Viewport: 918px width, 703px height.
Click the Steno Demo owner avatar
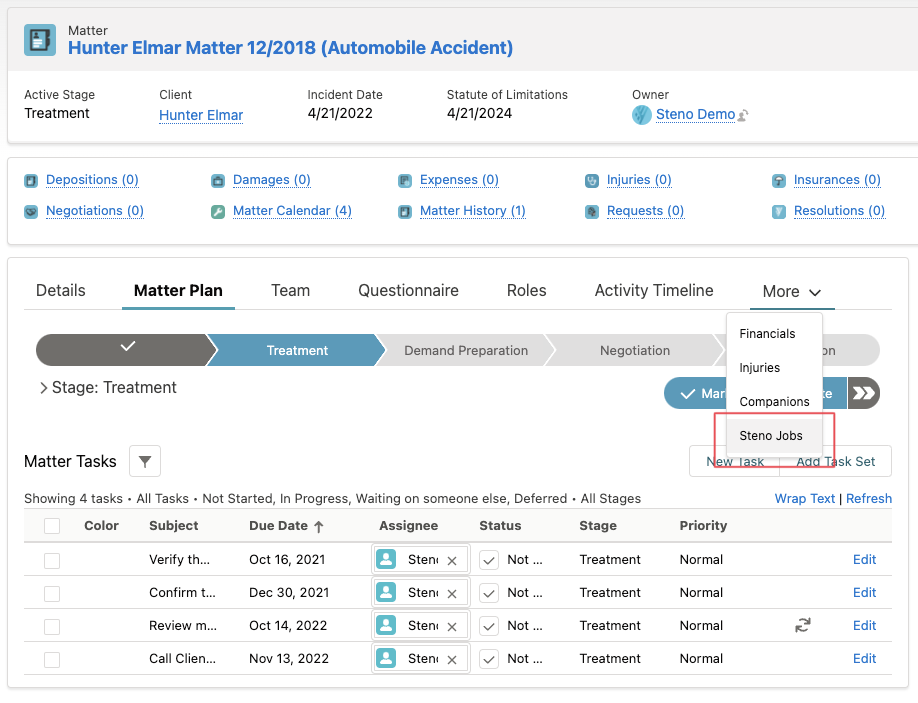(x=642, y=115)
